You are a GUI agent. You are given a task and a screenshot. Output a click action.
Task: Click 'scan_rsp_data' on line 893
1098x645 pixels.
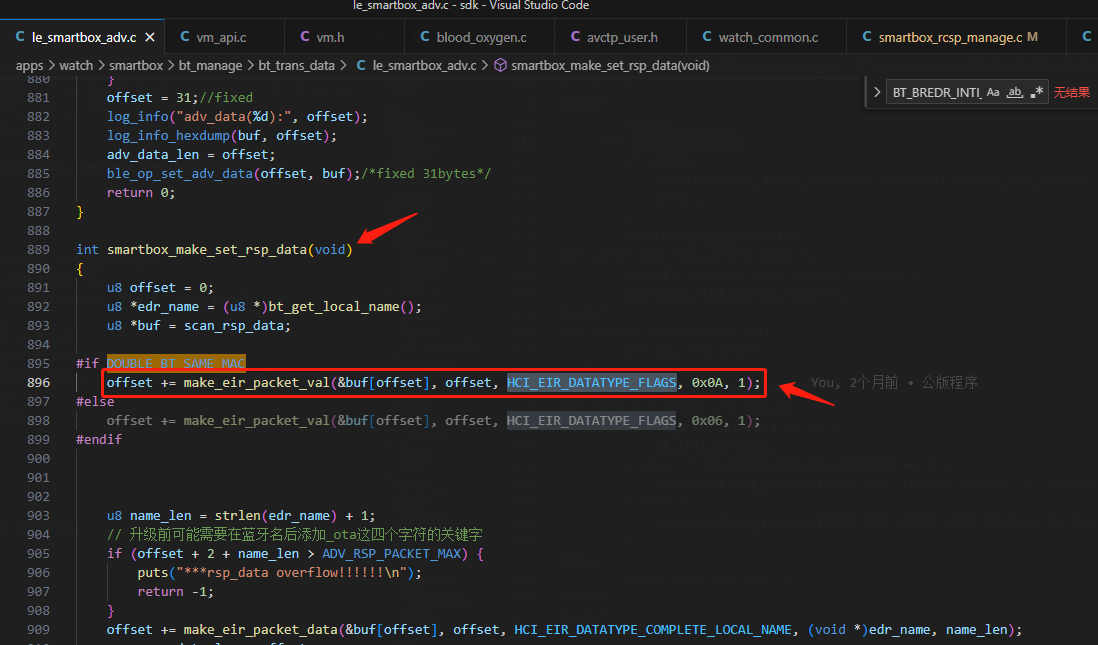(x=233, y=326)
